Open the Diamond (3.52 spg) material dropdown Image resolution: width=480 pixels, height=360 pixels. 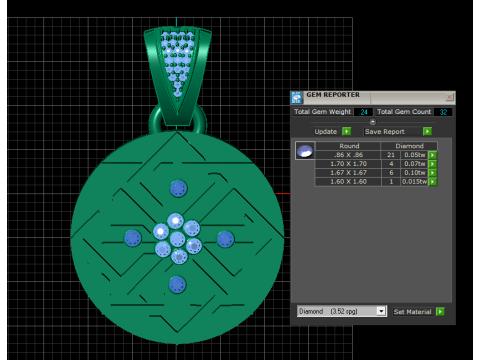pyautogui.click(x=381, y=311)
